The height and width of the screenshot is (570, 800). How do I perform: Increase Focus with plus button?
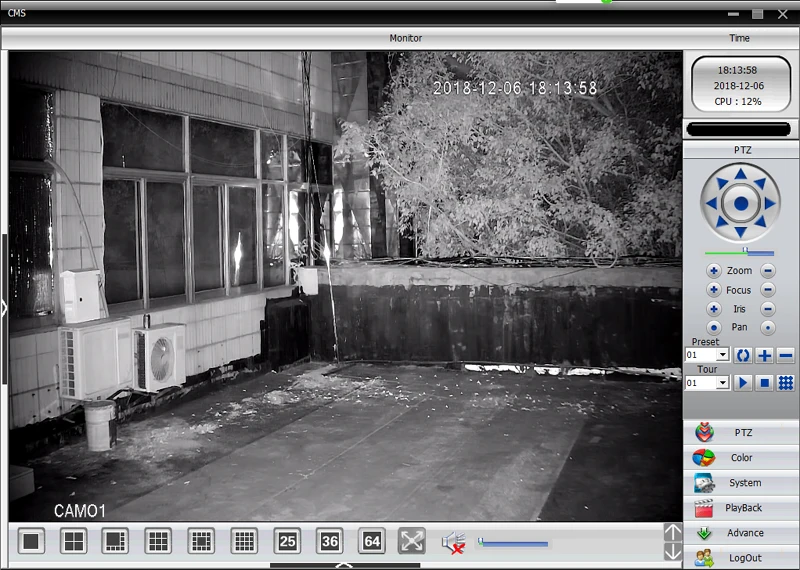click(714, 290)
